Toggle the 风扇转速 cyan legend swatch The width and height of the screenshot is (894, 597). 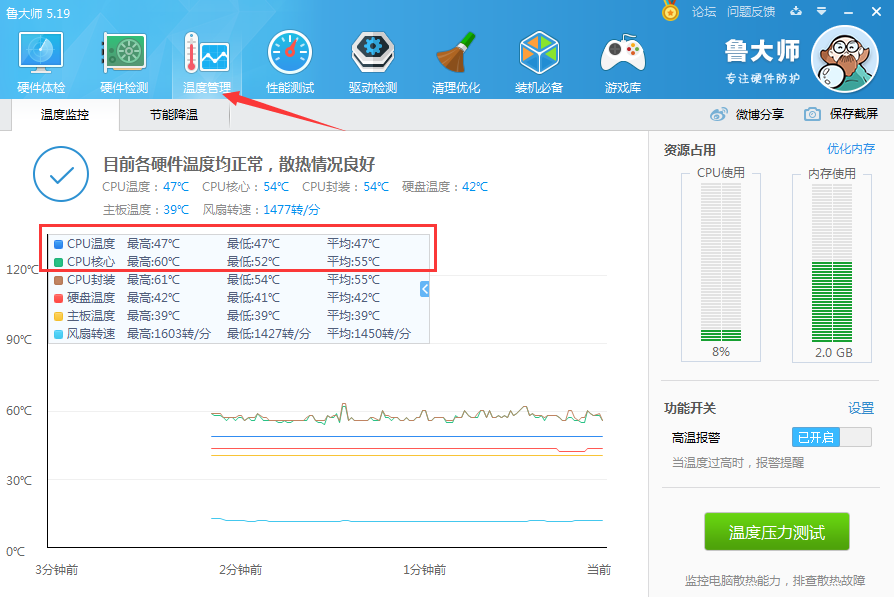tap(58, 334)
